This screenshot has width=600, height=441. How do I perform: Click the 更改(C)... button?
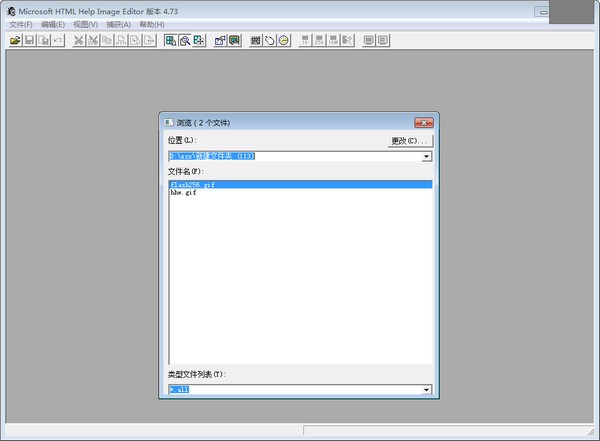pos(410,141)
